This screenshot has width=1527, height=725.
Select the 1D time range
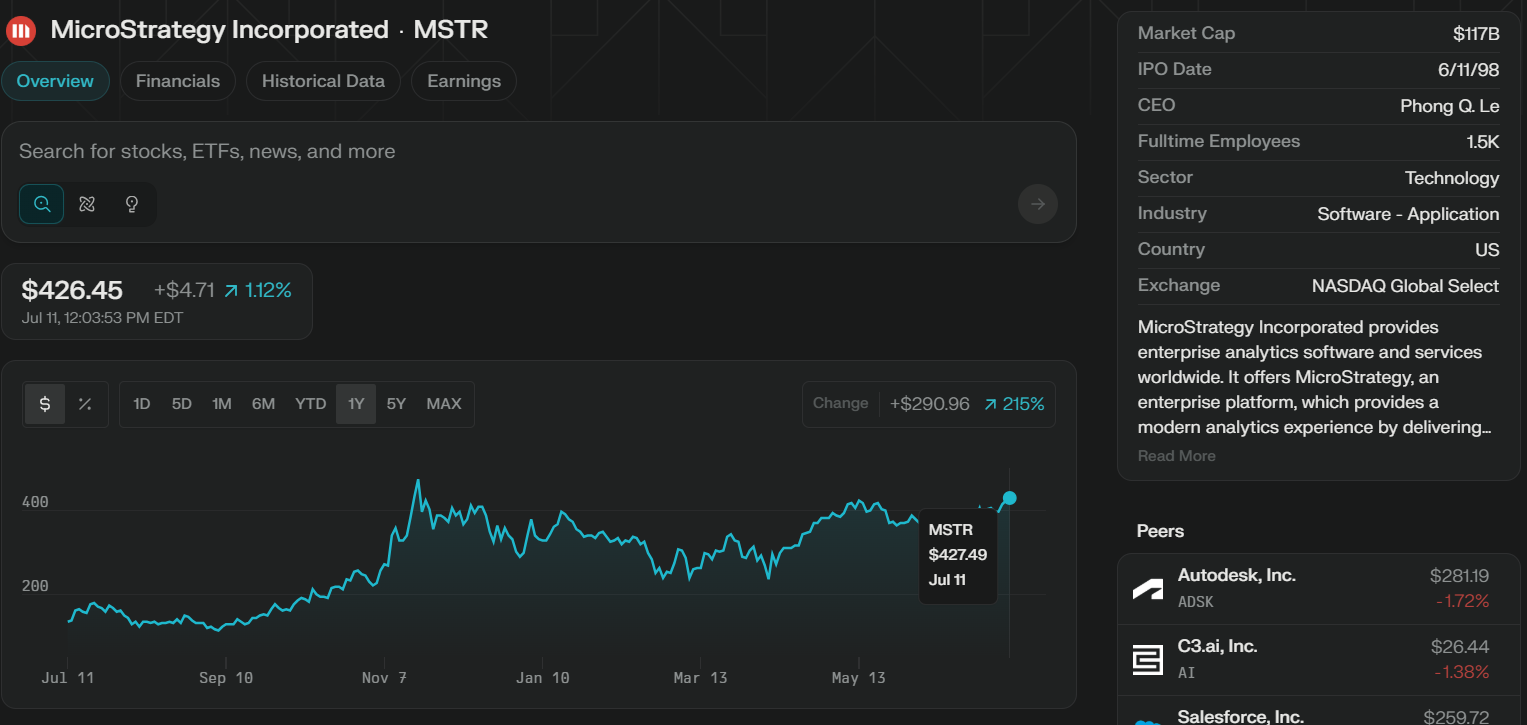(x=142, y=404)
